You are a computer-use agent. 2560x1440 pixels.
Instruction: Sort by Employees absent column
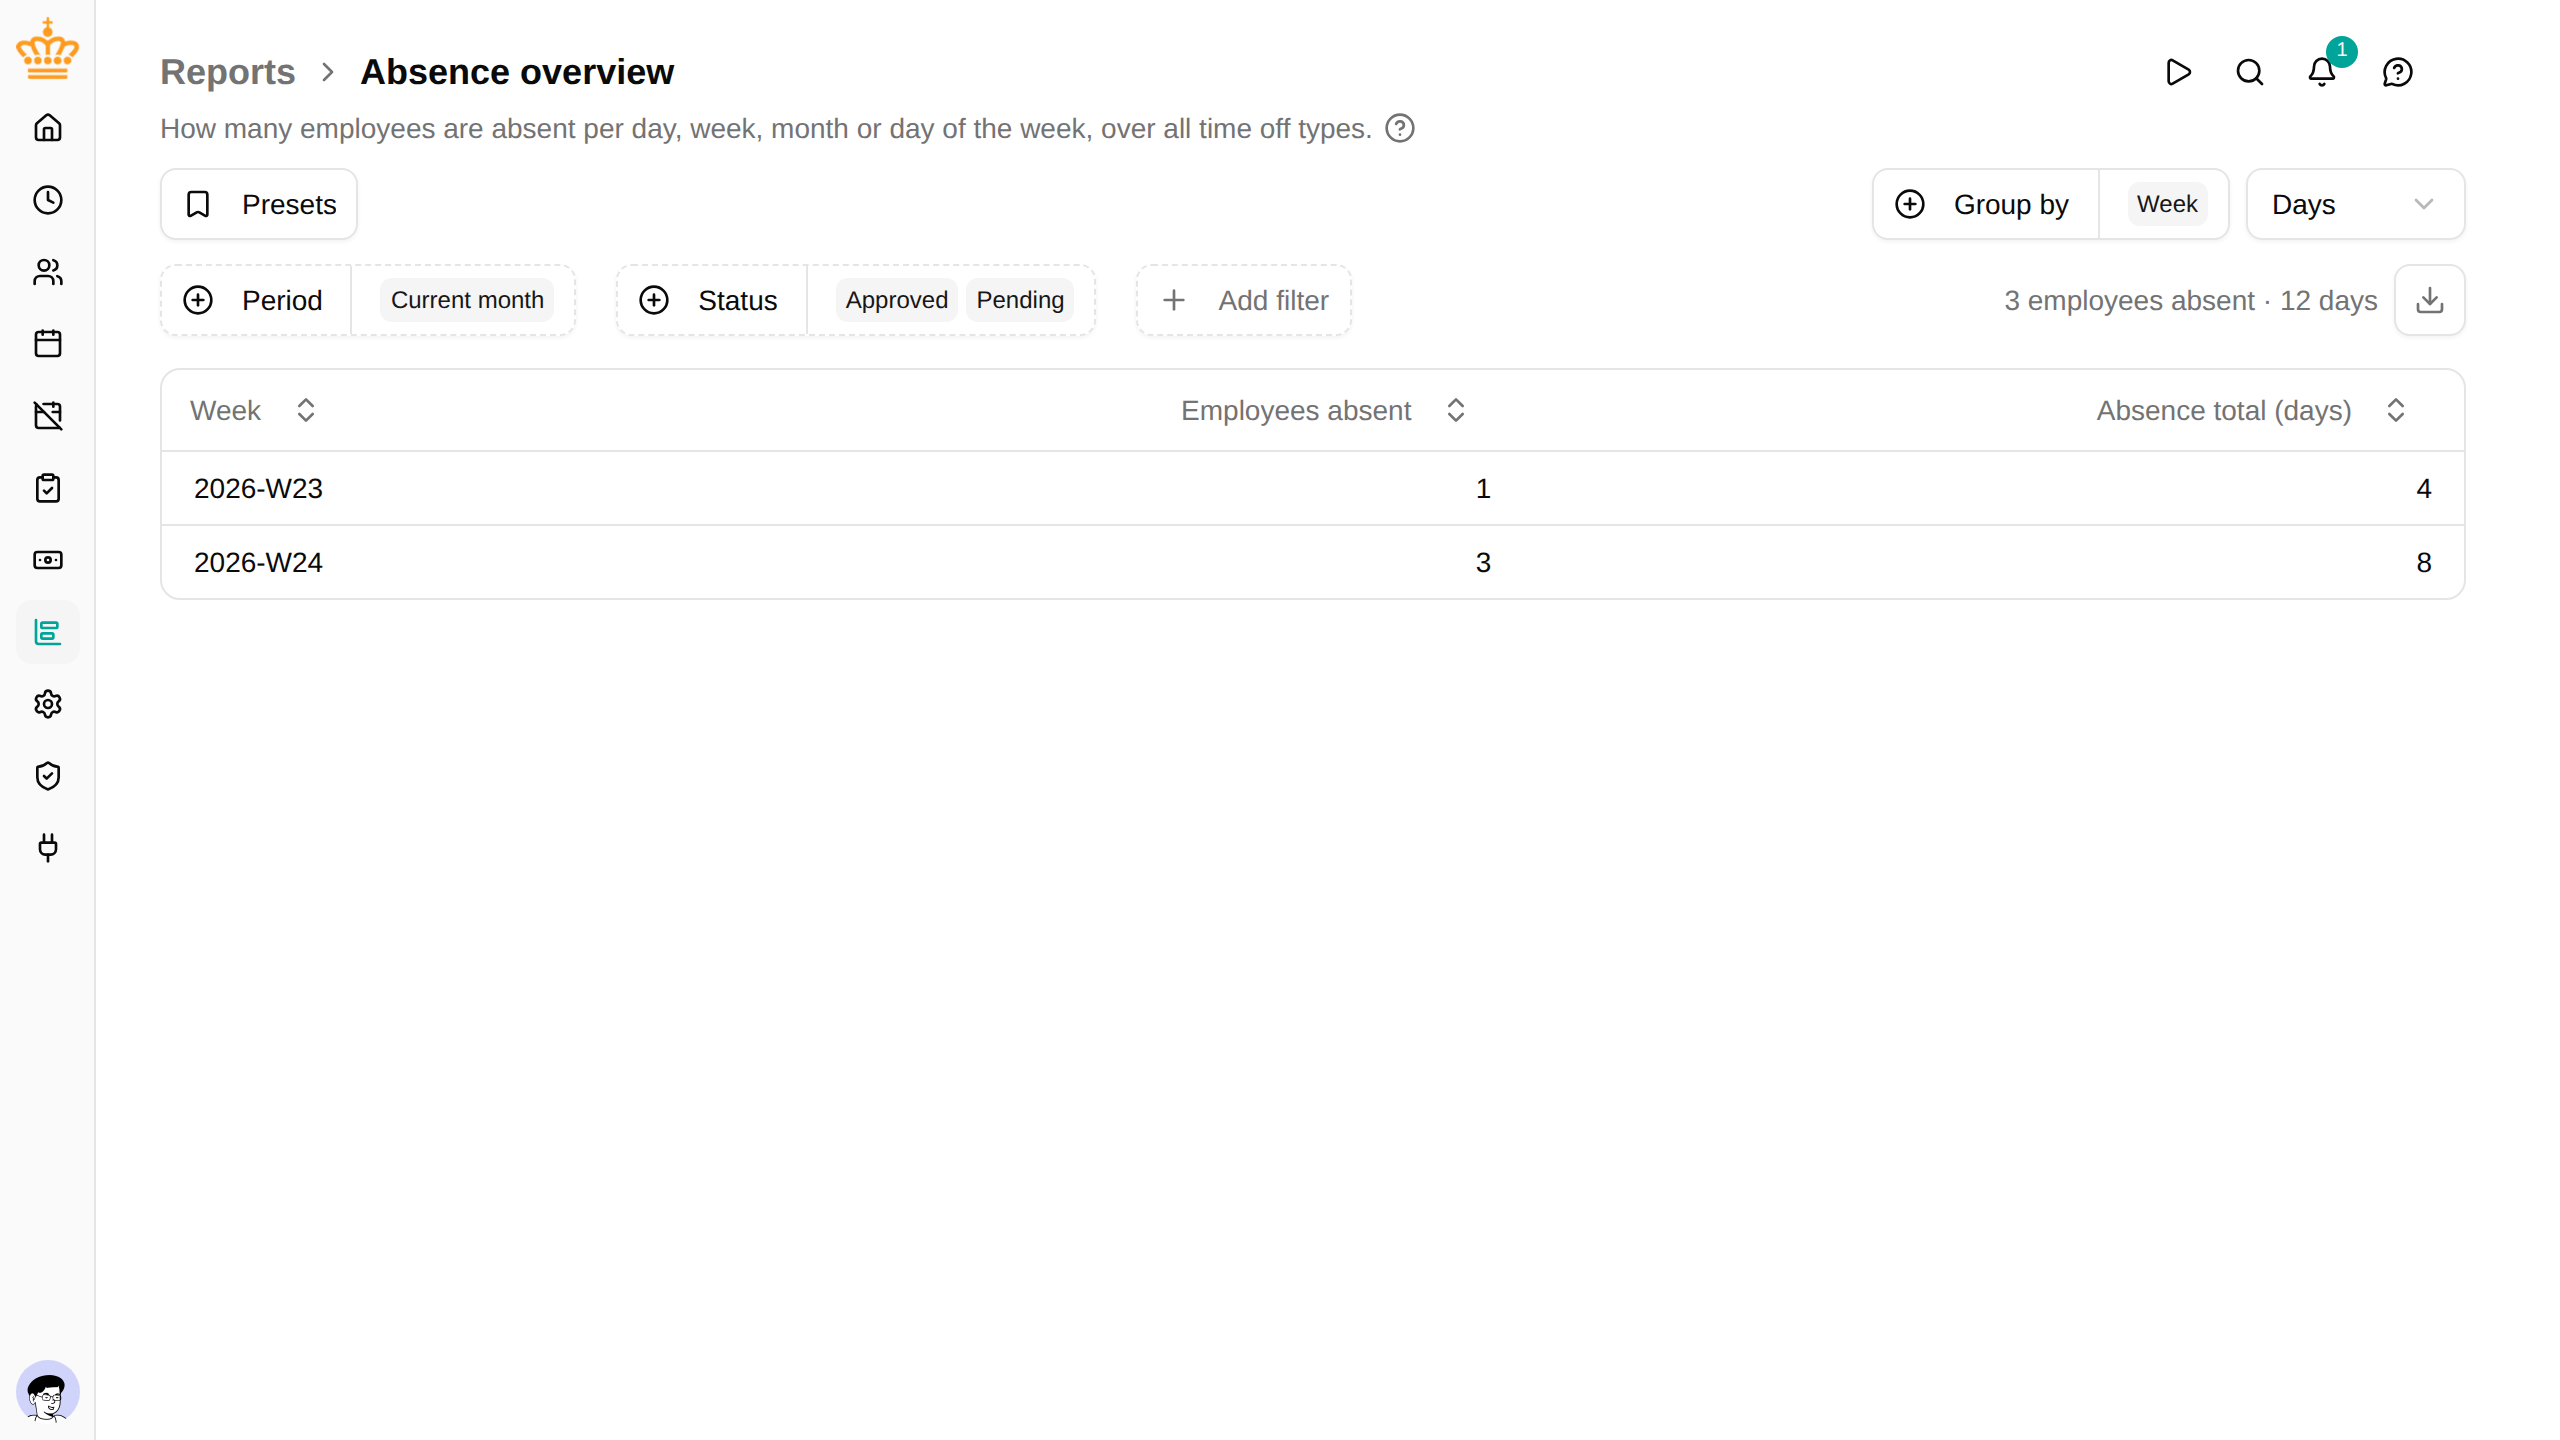click(1323, 410)
